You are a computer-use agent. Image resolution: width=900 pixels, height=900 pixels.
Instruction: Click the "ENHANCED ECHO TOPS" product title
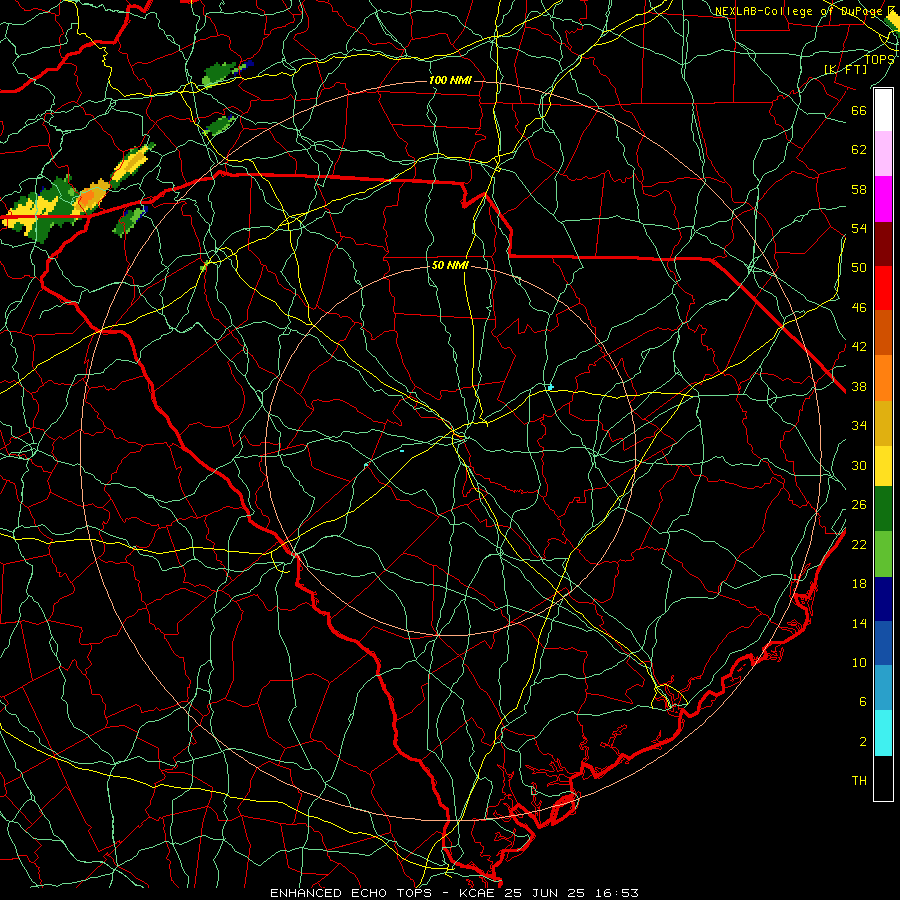351,893
